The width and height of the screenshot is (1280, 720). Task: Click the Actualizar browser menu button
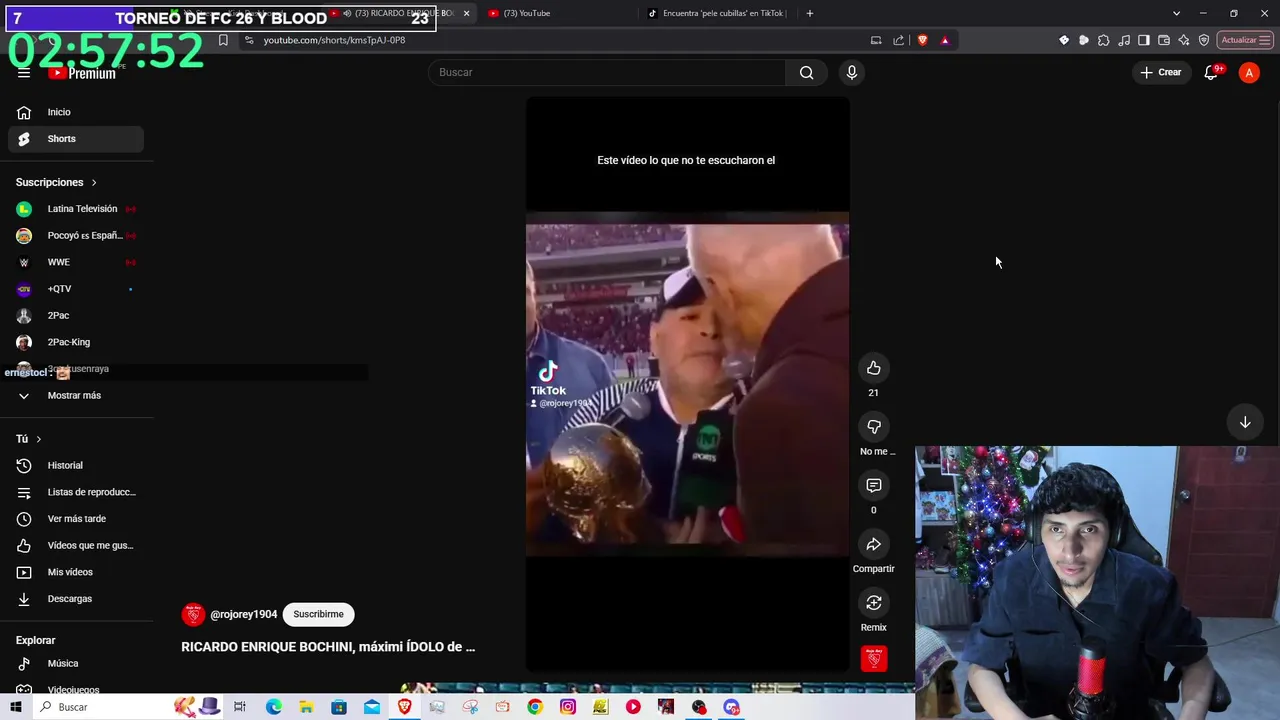coord(1245,40)
